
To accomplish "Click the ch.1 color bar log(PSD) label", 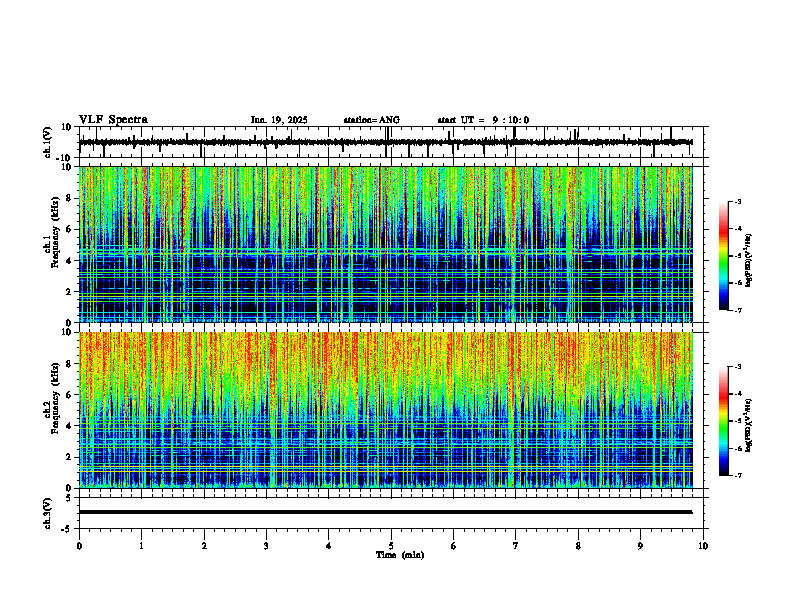I will point(749,261).
